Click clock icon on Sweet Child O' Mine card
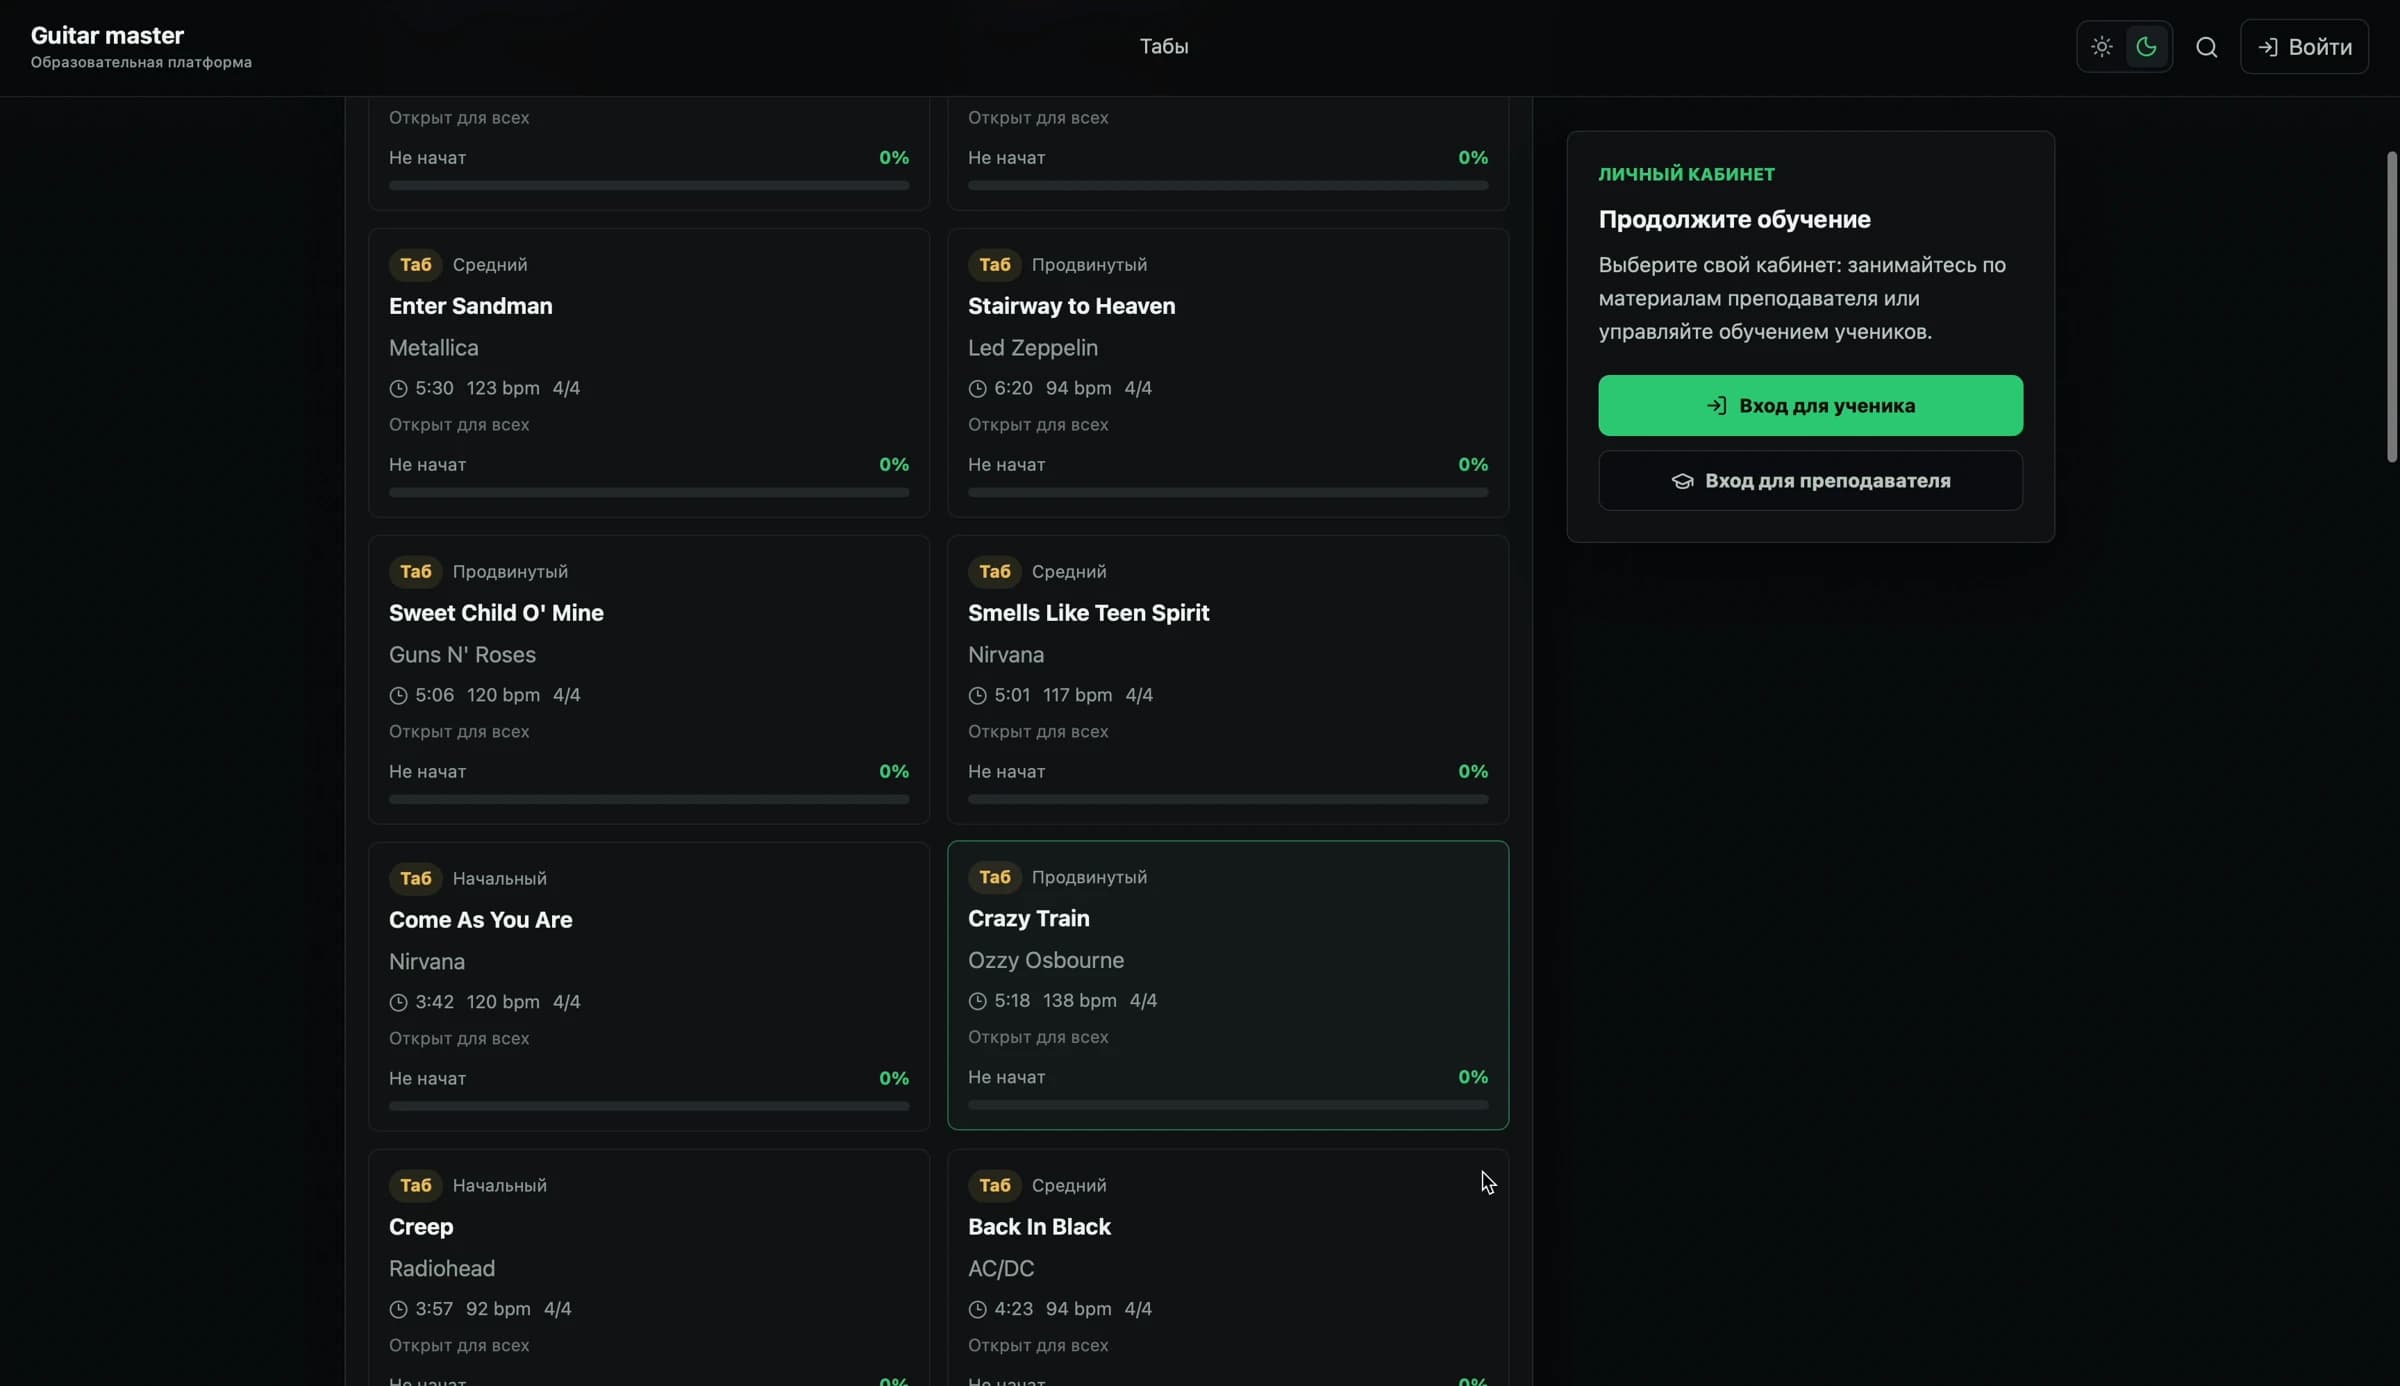This screenshot has height=1386, width=2400. click(398, 696)
